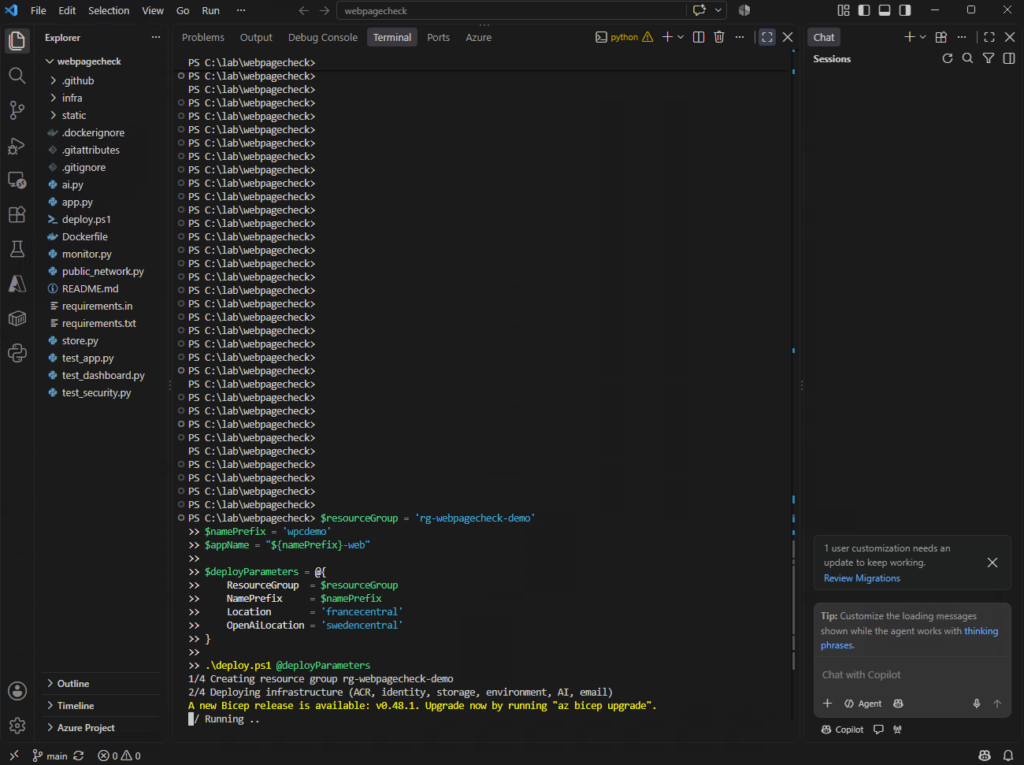The width and height of the screenshot is (1024, 765).
Task: Open the Python view in activity bar
Action: (17, 353)
